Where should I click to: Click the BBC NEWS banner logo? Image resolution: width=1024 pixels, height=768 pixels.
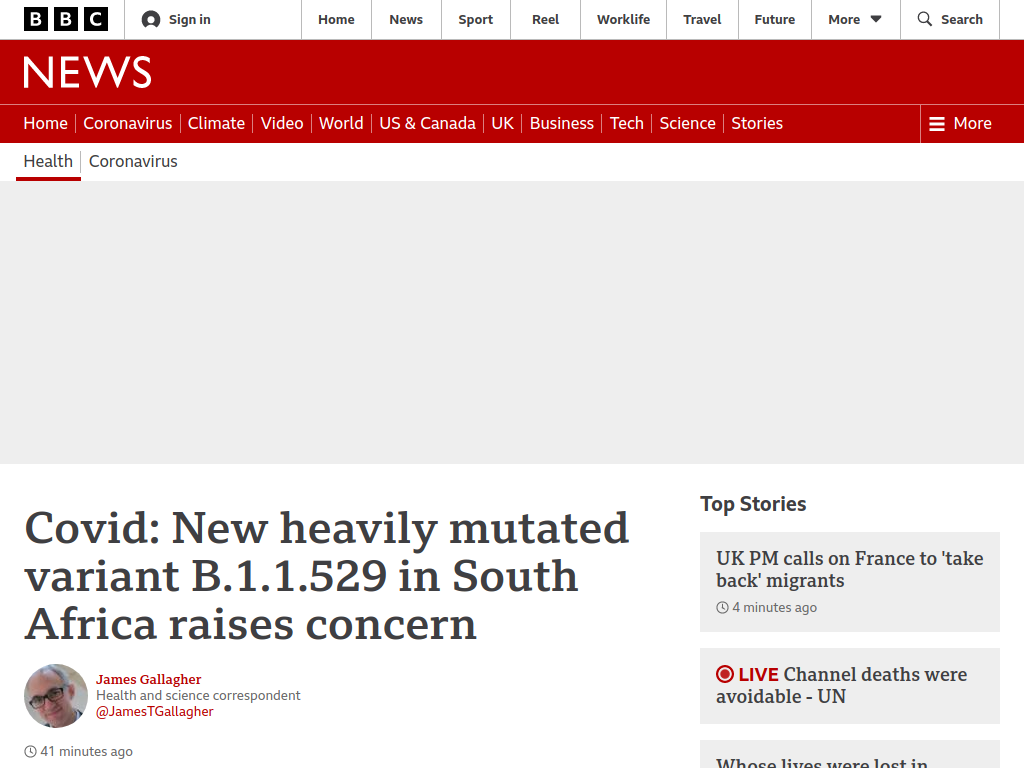coord(88,72)
